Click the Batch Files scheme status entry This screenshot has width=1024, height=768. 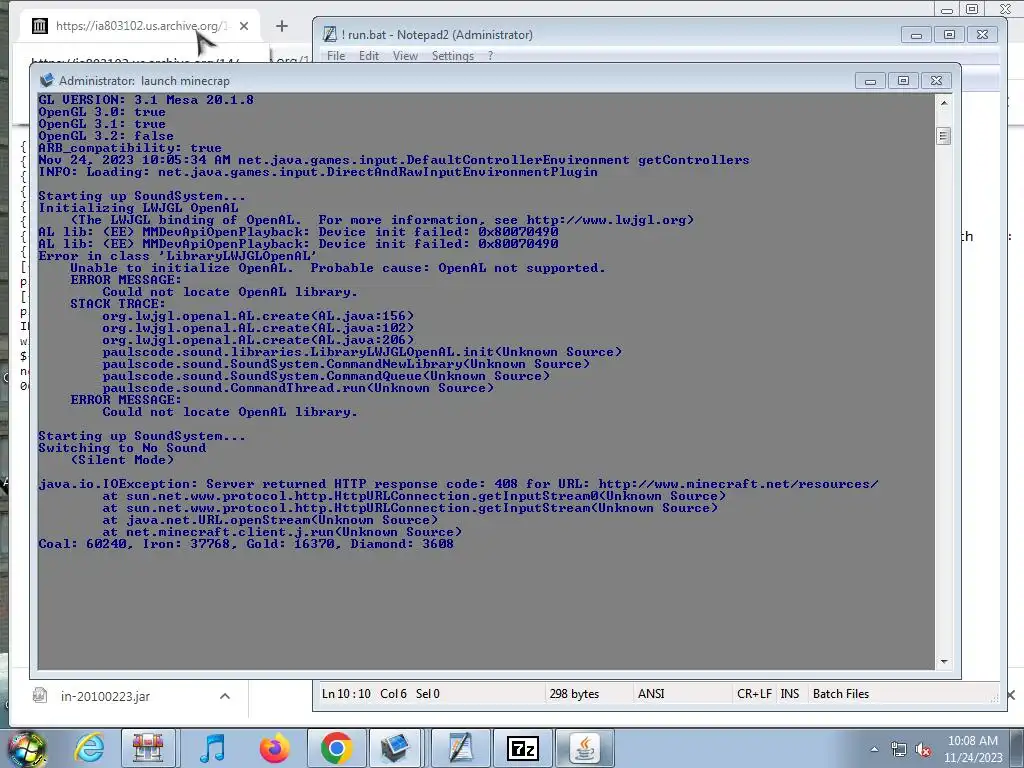point(841,694)
